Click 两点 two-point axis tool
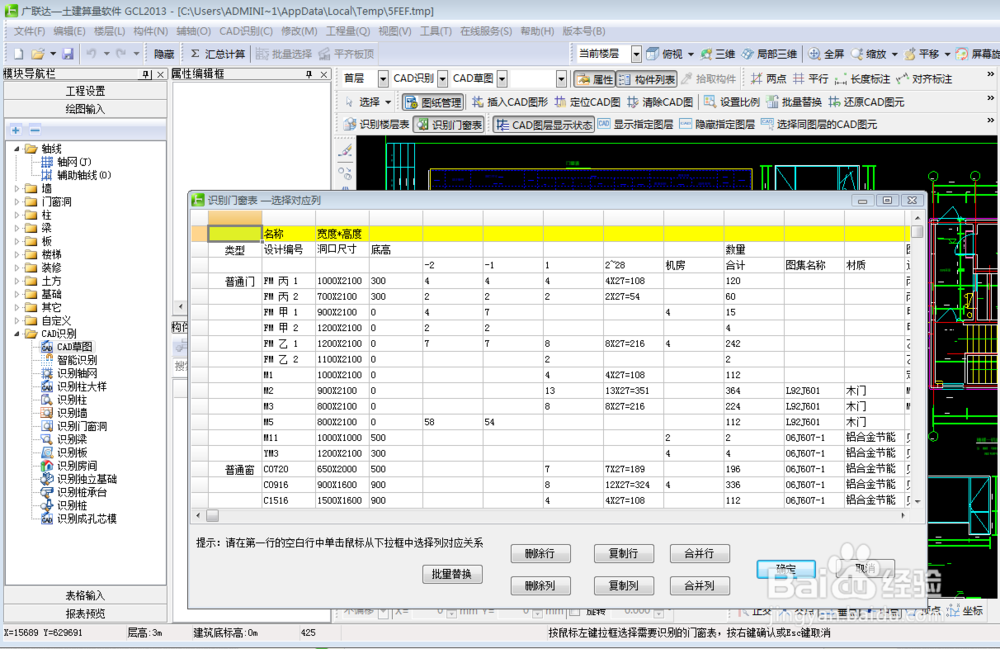Screen dimensions: 1000x649 (x=768, y=79)
